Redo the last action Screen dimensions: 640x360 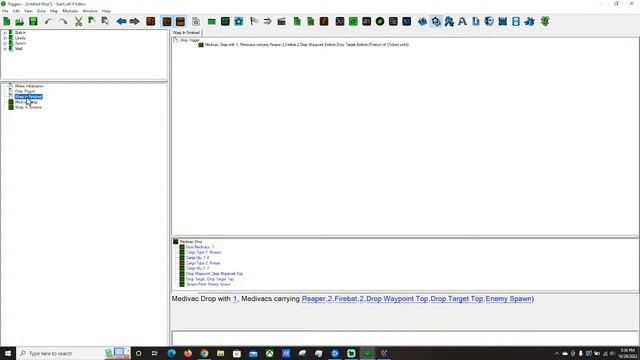63,21
